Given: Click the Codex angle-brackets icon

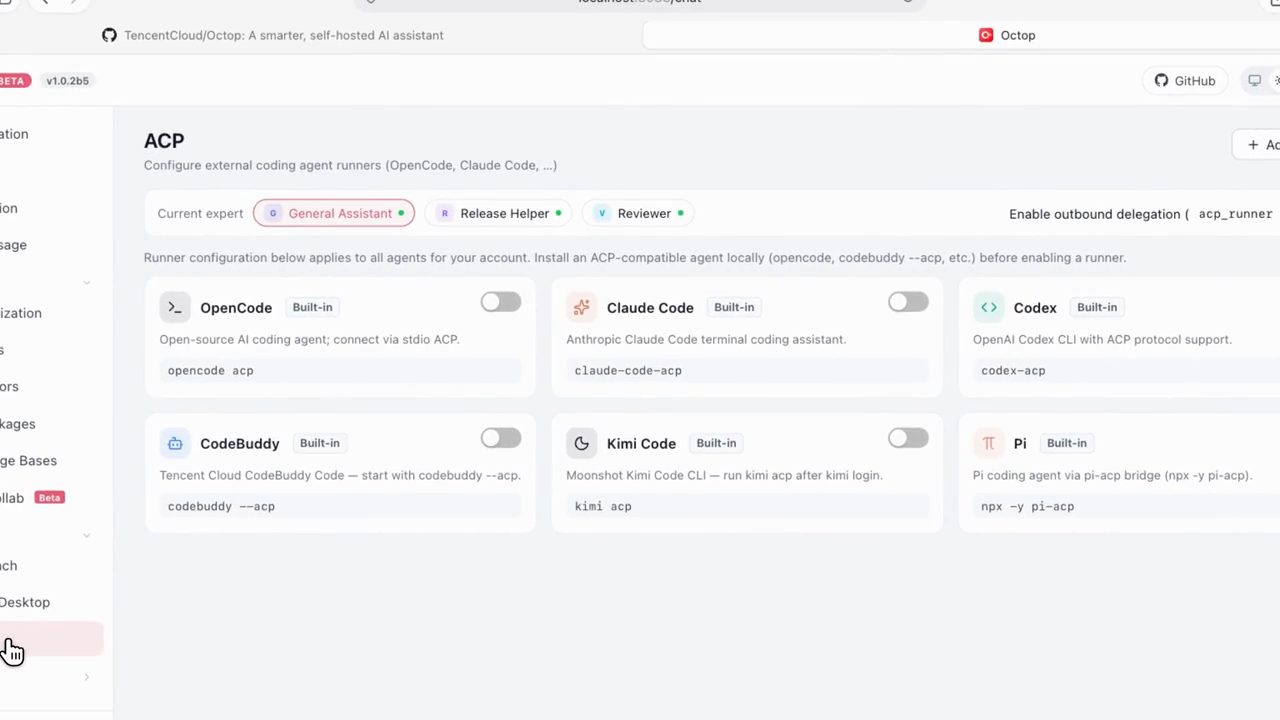Looking at the screenshot, I should click(989, 308).
